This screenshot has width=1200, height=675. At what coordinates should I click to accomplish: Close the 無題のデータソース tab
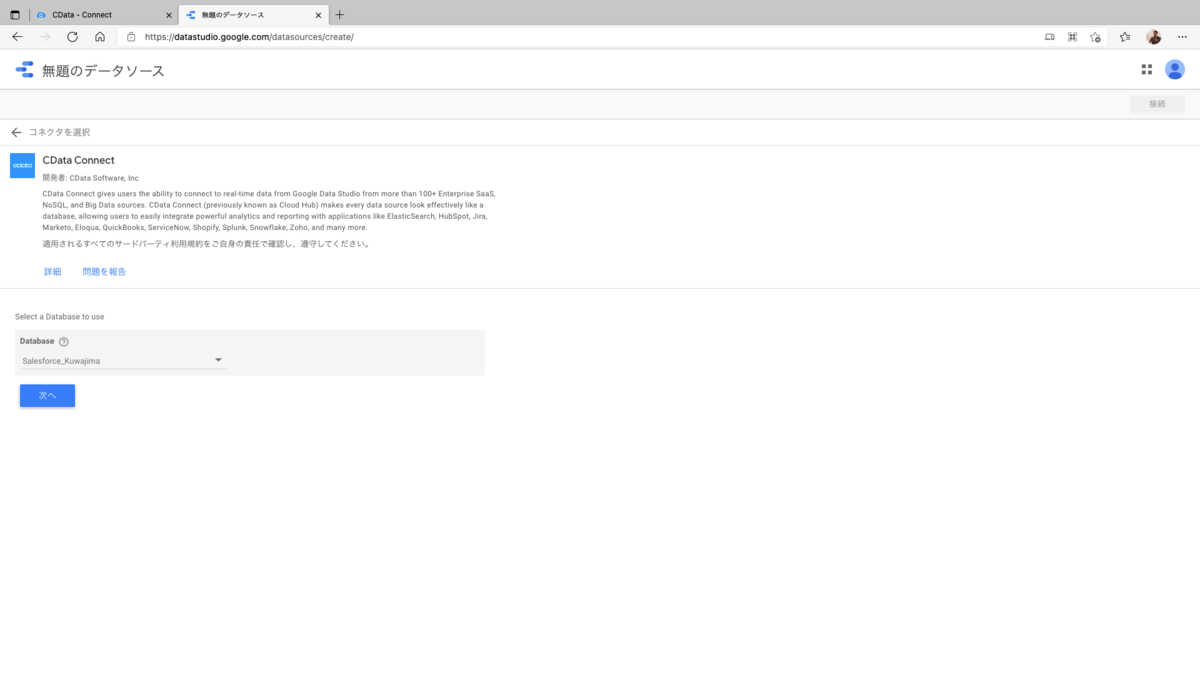click(x=318, y=15)
